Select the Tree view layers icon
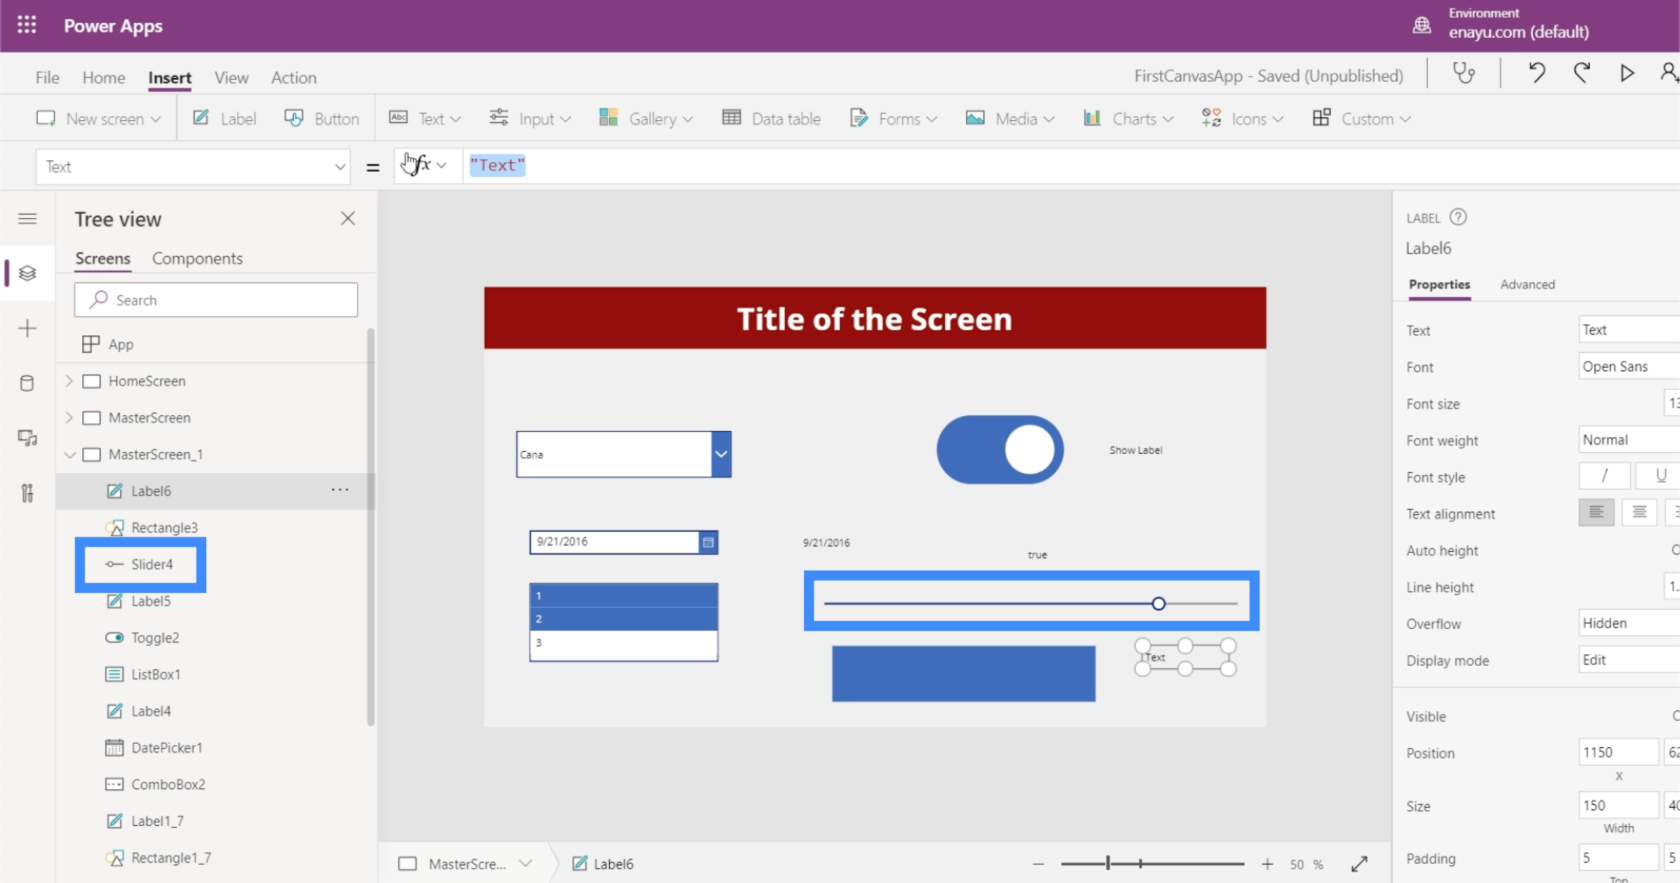This screenshot has width=1680, height=883. [x=28, y=273]
